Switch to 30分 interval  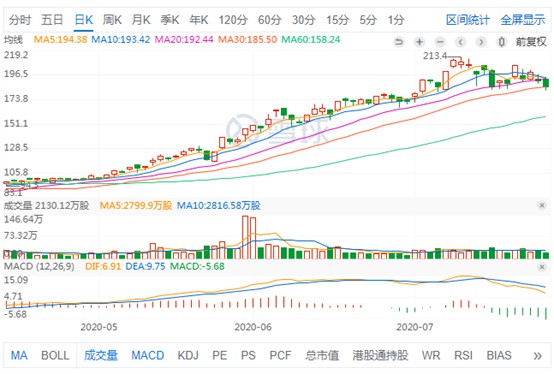point(303,20)
